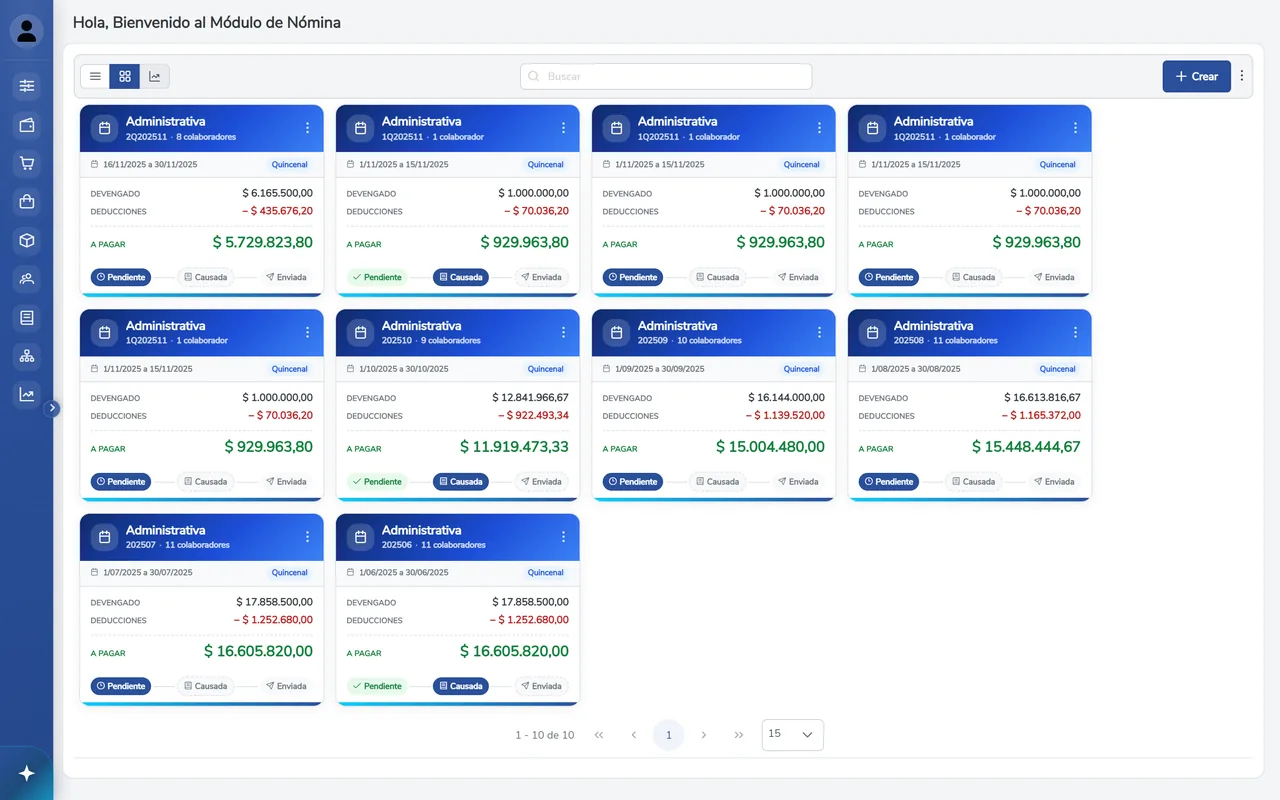Open the 202509 card options menu

pos(820,332)
